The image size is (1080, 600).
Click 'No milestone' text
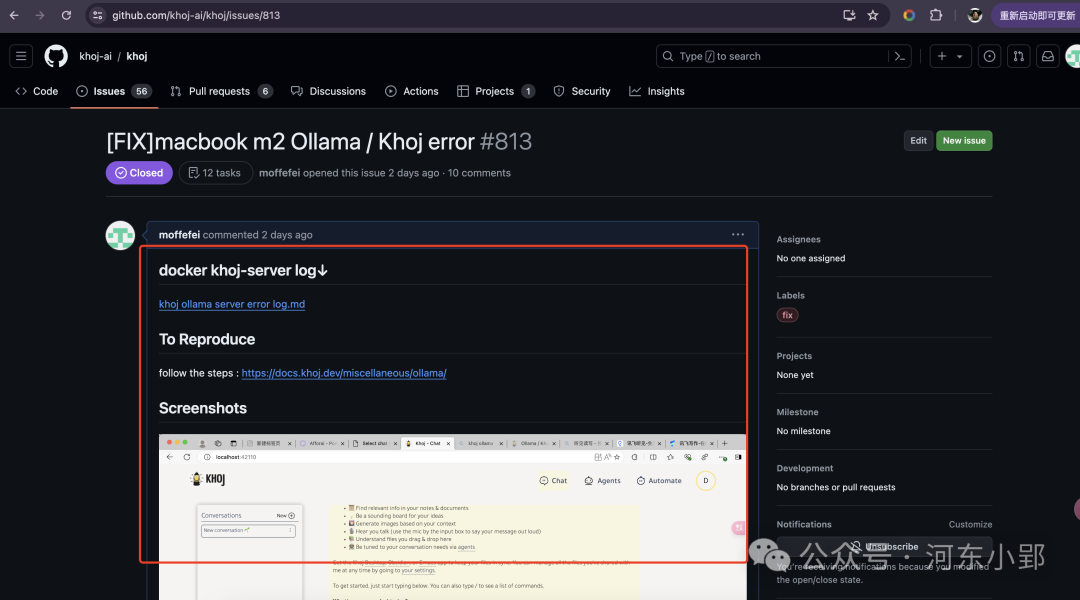pyautogui.click(x=803, y=431)
